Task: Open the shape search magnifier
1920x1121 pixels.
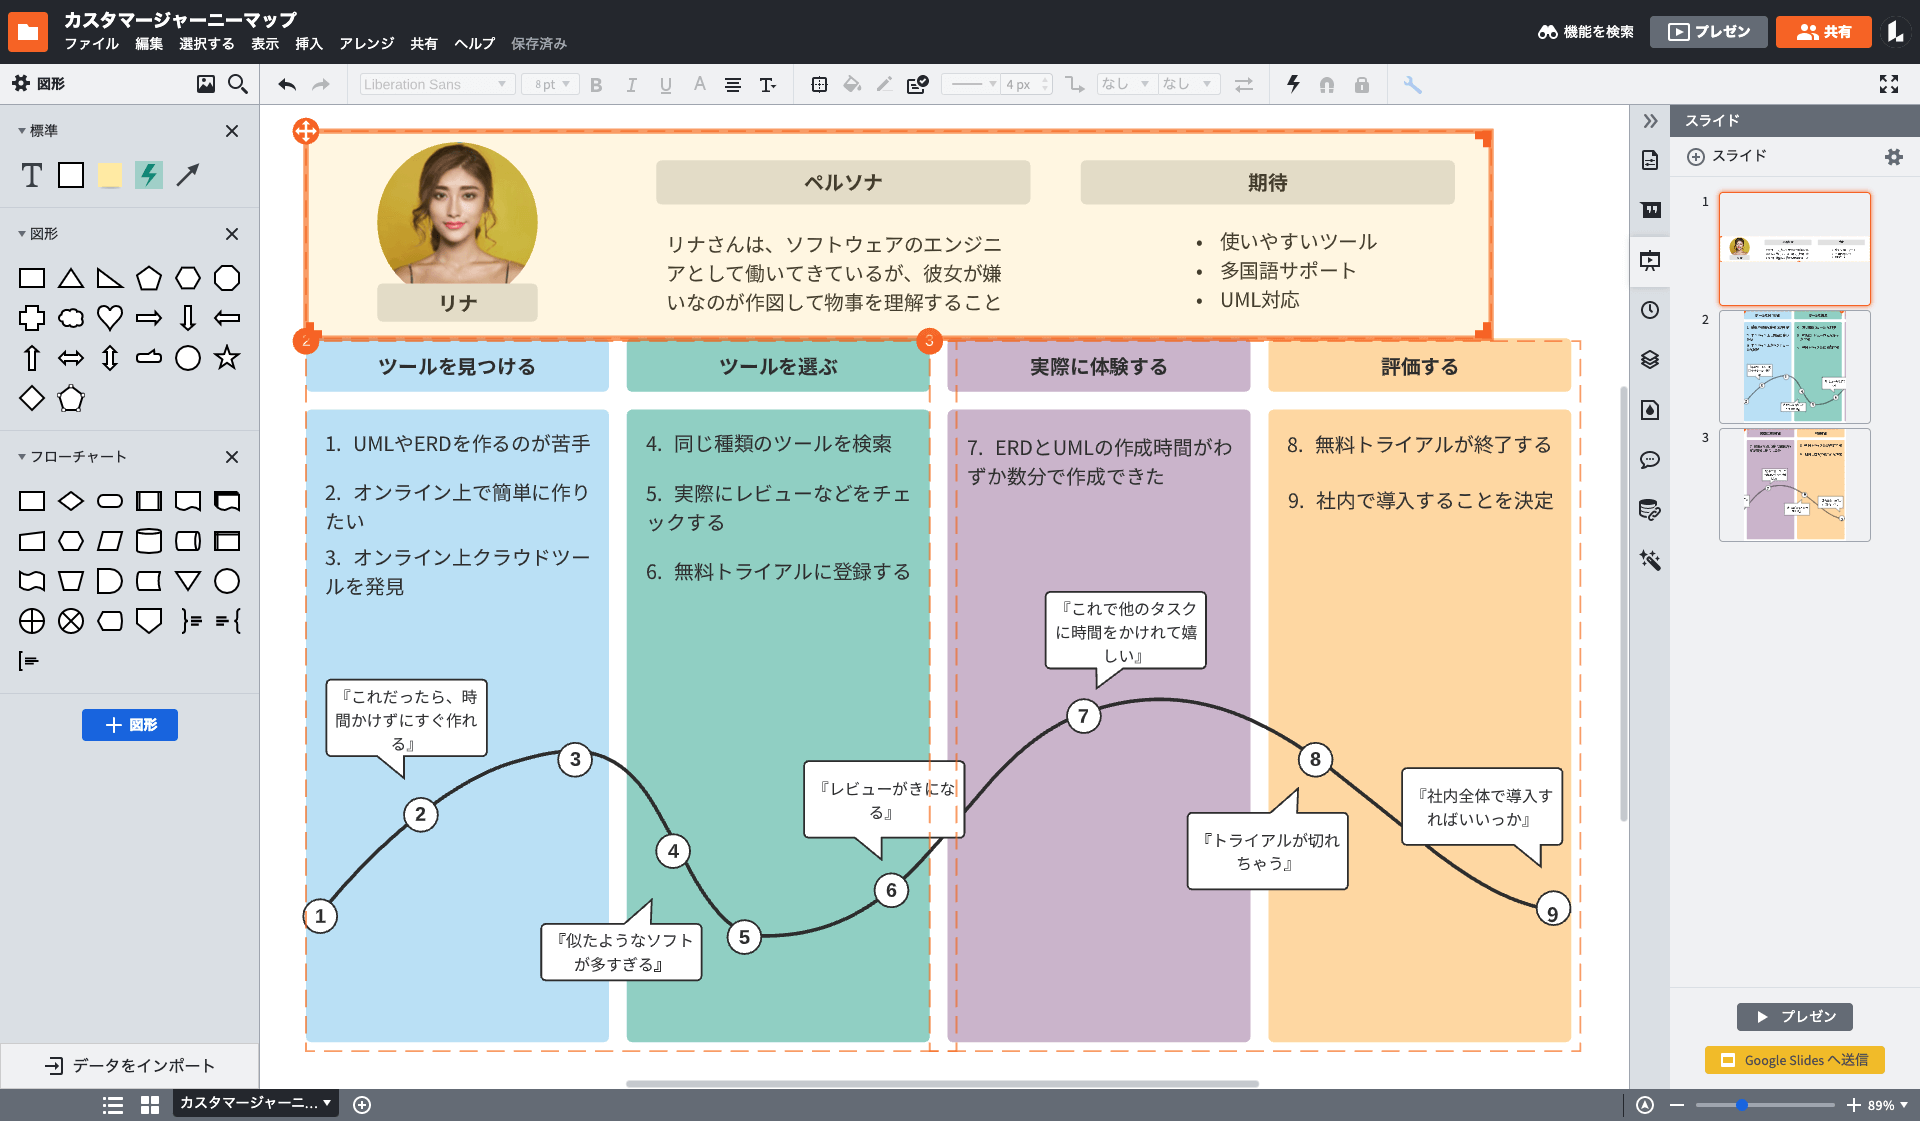Action: (x=237, y=84)
